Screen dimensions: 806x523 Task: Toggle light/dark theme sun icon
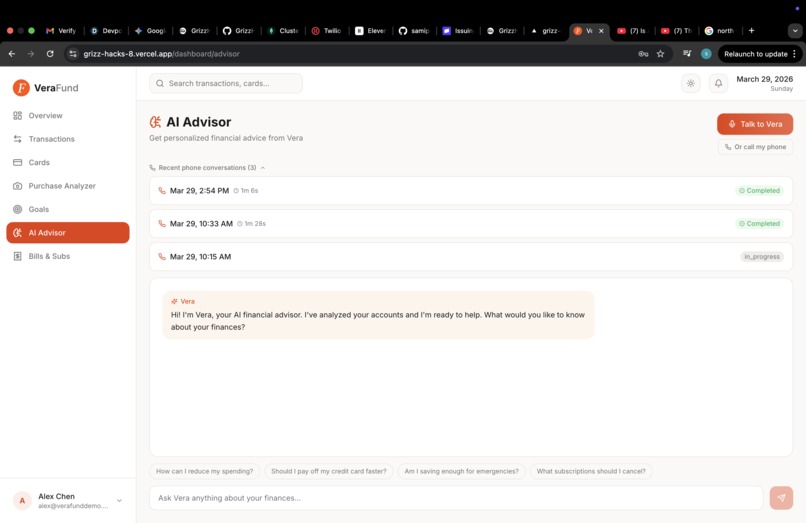(690, 83)
